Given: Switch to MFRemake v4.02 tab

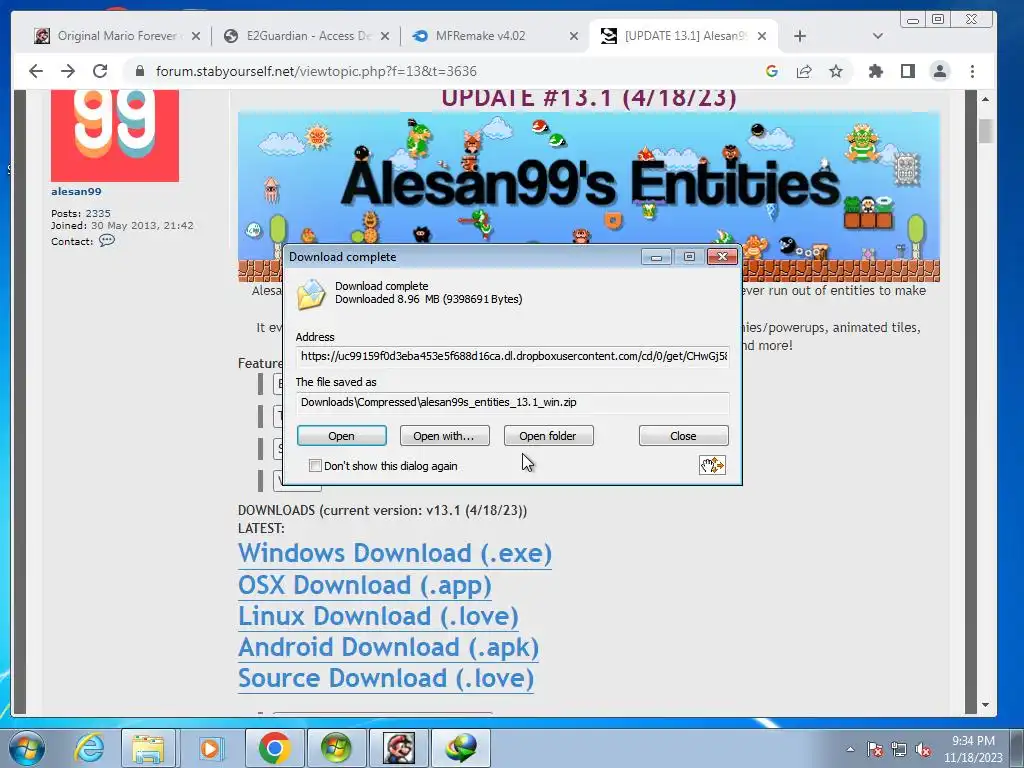Looking at the screenshot, I should [481, 36].
